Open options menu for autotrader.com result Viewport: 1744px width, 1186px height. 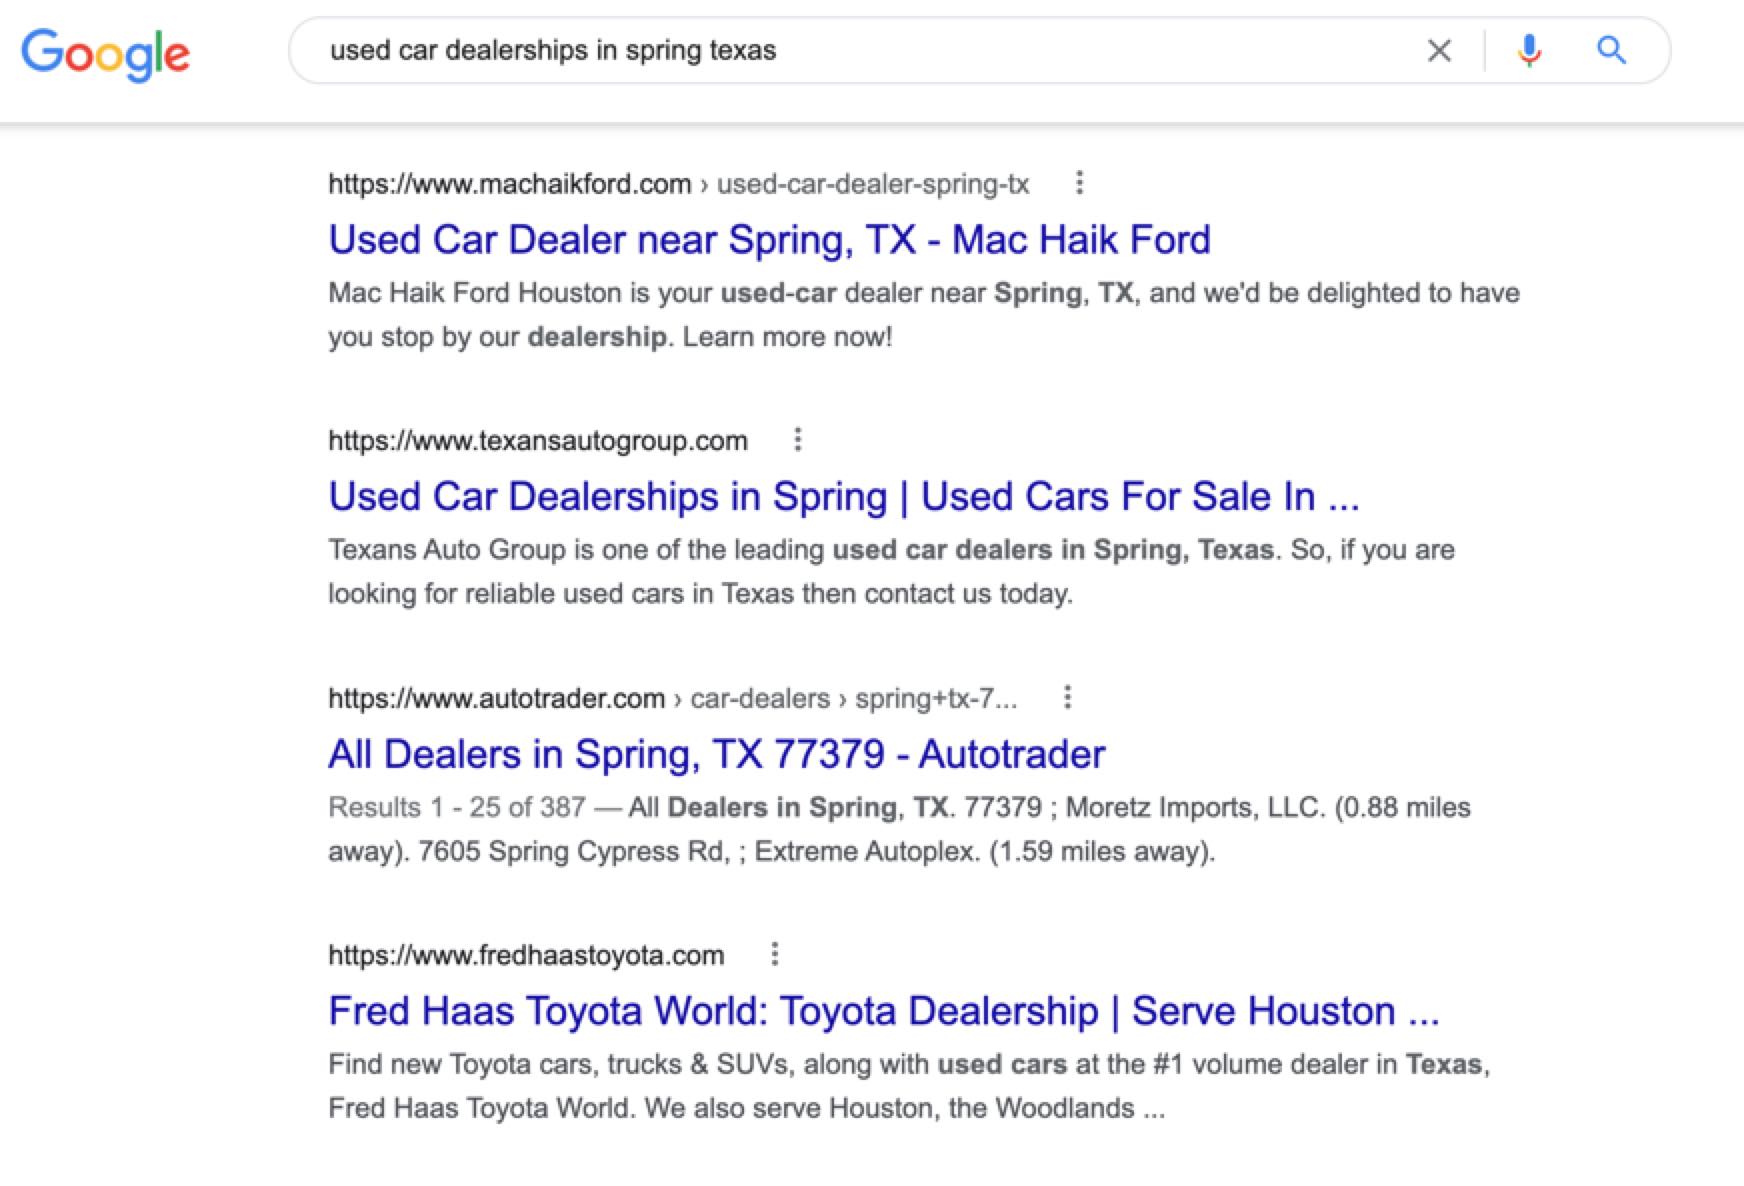coord(1067,697)
